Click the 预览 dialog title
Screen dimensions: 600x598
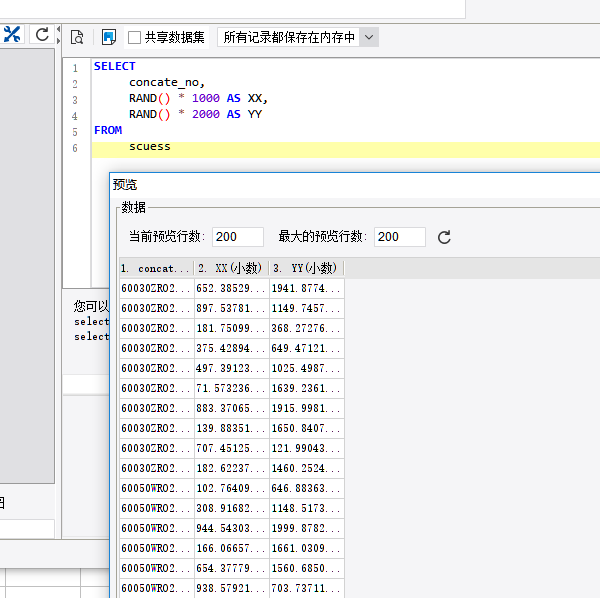point(125,185)
